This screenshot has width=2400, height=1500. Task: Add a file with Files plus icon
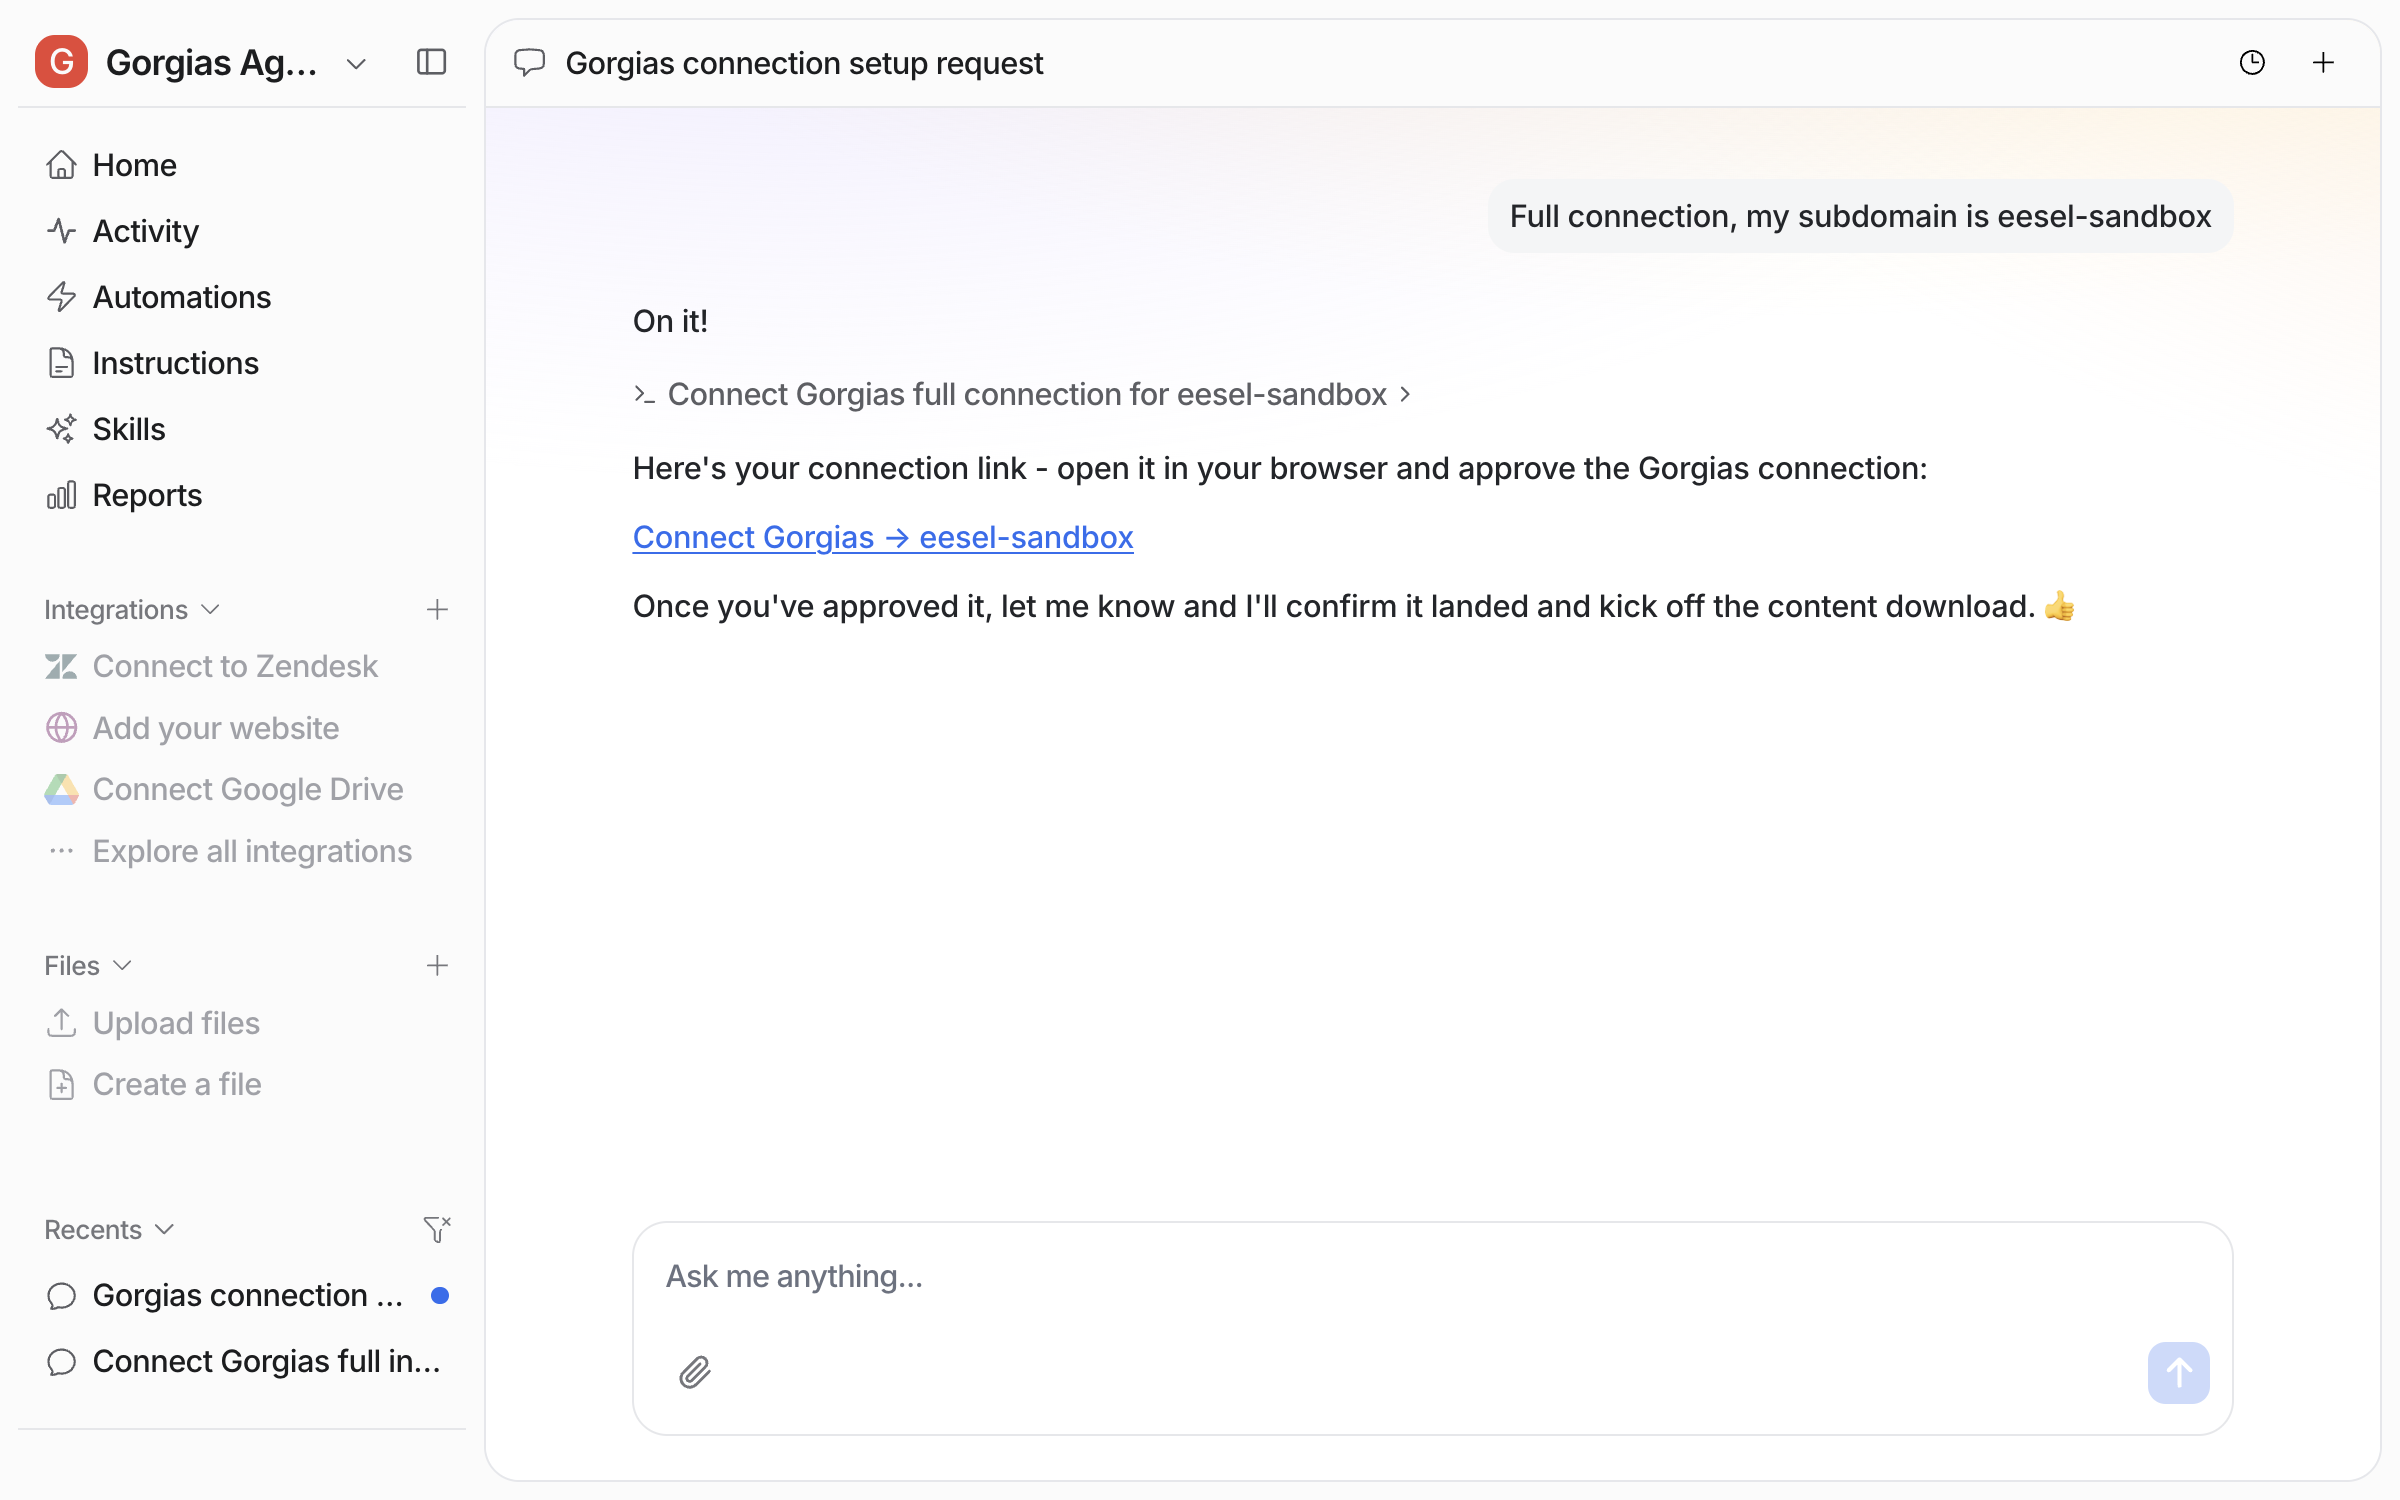point(437,965)
